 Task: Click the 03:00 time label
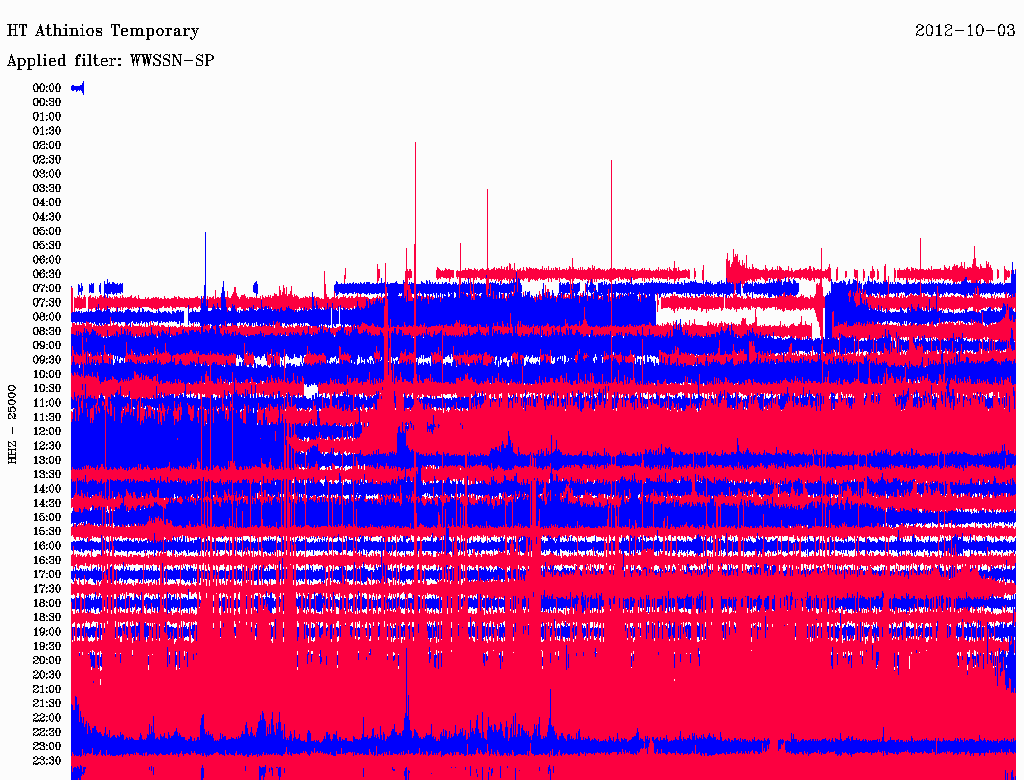pos(47,174)
